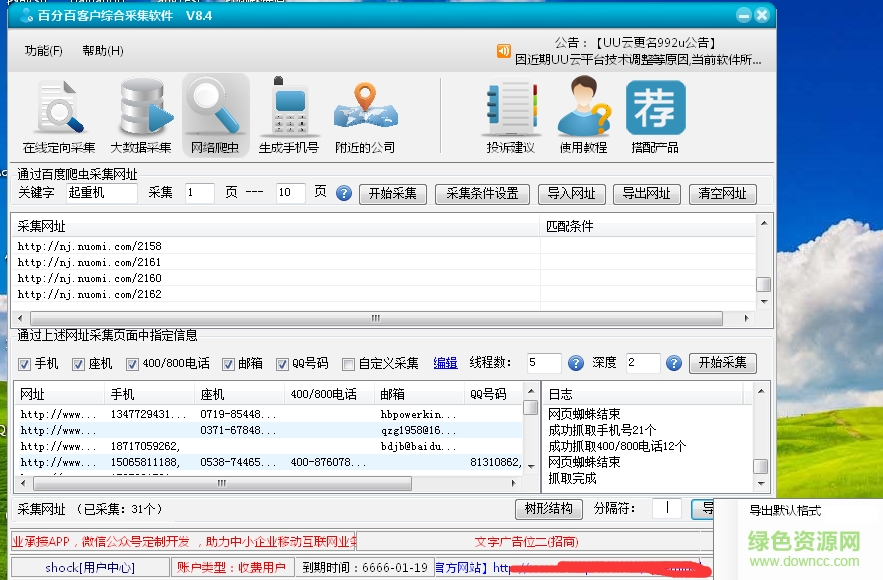883x580 pixels.
Task: Open 附近的公司 (nearby companies) feature
Action: 364,113
